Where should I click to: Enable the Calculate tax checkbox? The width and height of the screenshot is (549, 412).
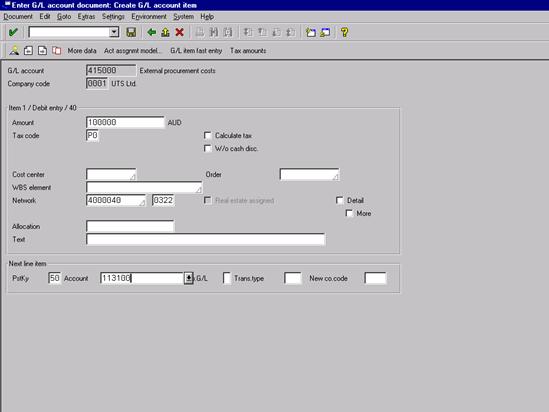click(x=208, y=135)
